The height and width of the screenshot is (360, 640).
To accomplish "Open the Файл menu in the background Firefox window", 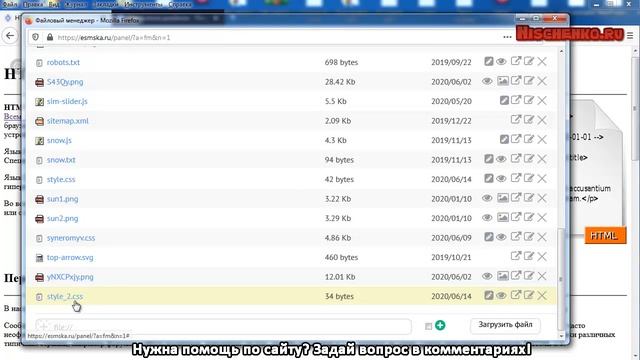I will (x=10, y=4).
